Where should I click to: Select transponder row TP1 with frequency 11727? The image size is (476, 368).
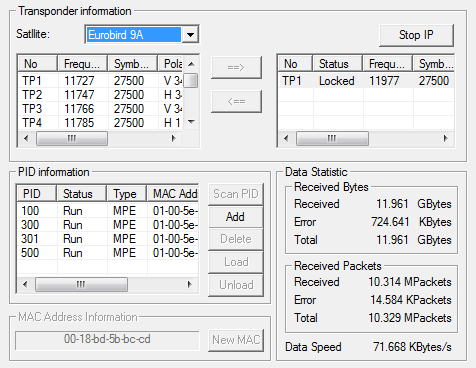pyautogui.click(x=100, y=81)
